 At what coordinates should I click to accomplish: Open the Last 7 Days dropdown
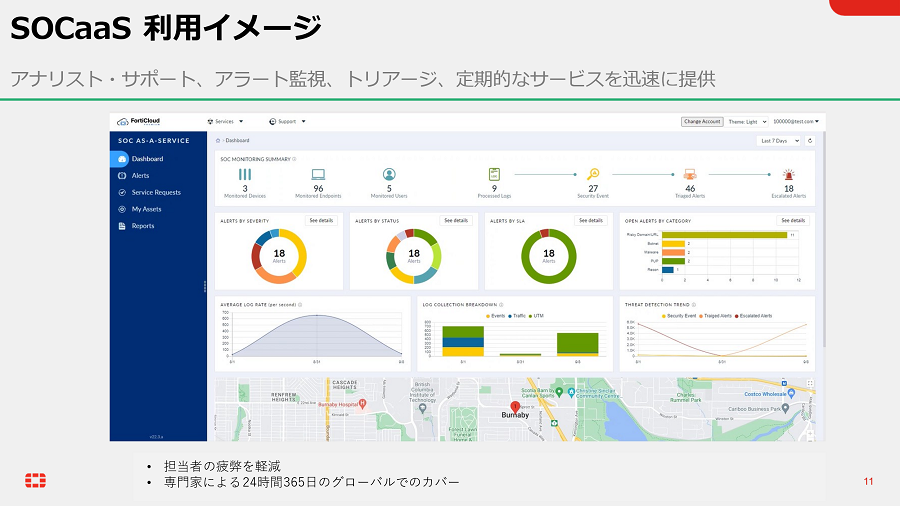tap(780, 141)
